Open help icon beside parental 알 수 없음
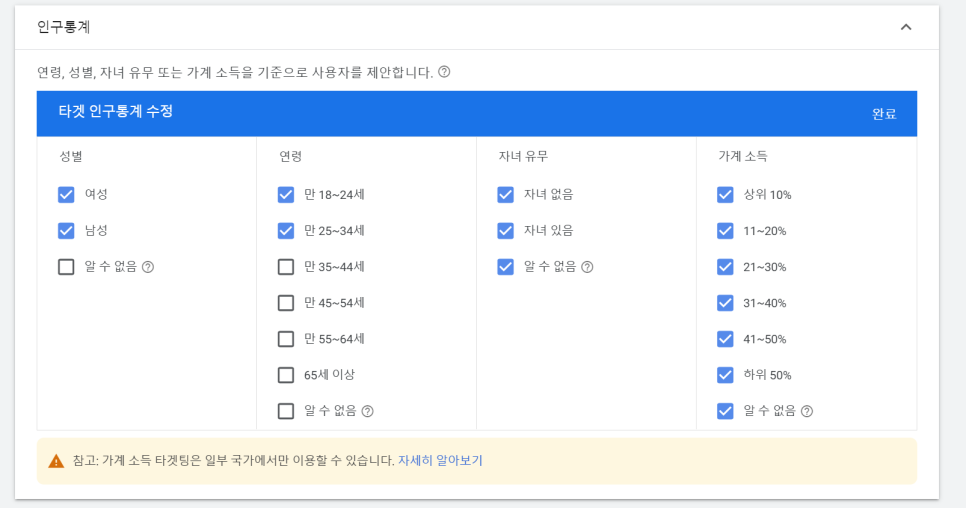The width and height of the screenshot is (966, 508). click(587, 267)
